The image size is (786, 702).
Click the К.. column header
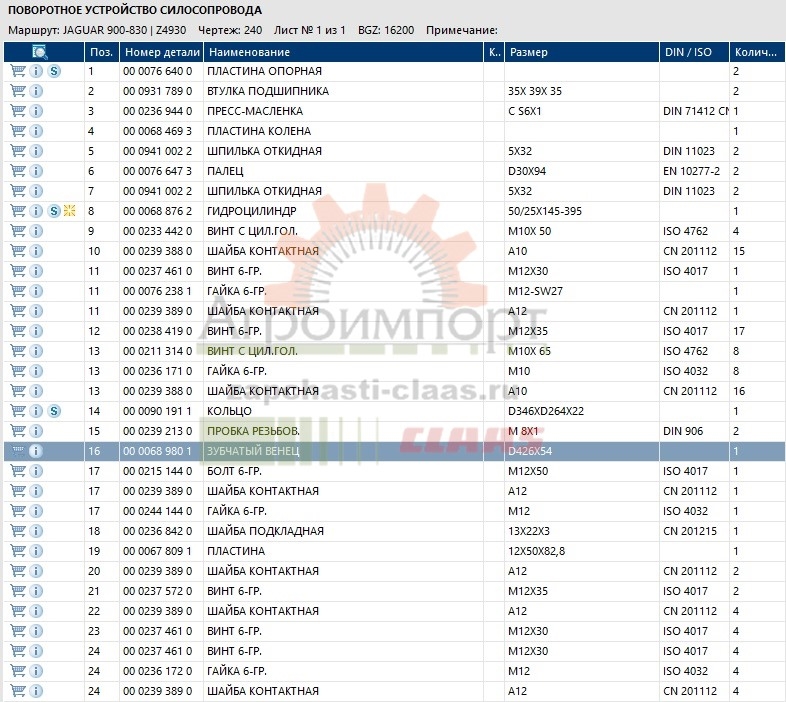coord(494,52)
